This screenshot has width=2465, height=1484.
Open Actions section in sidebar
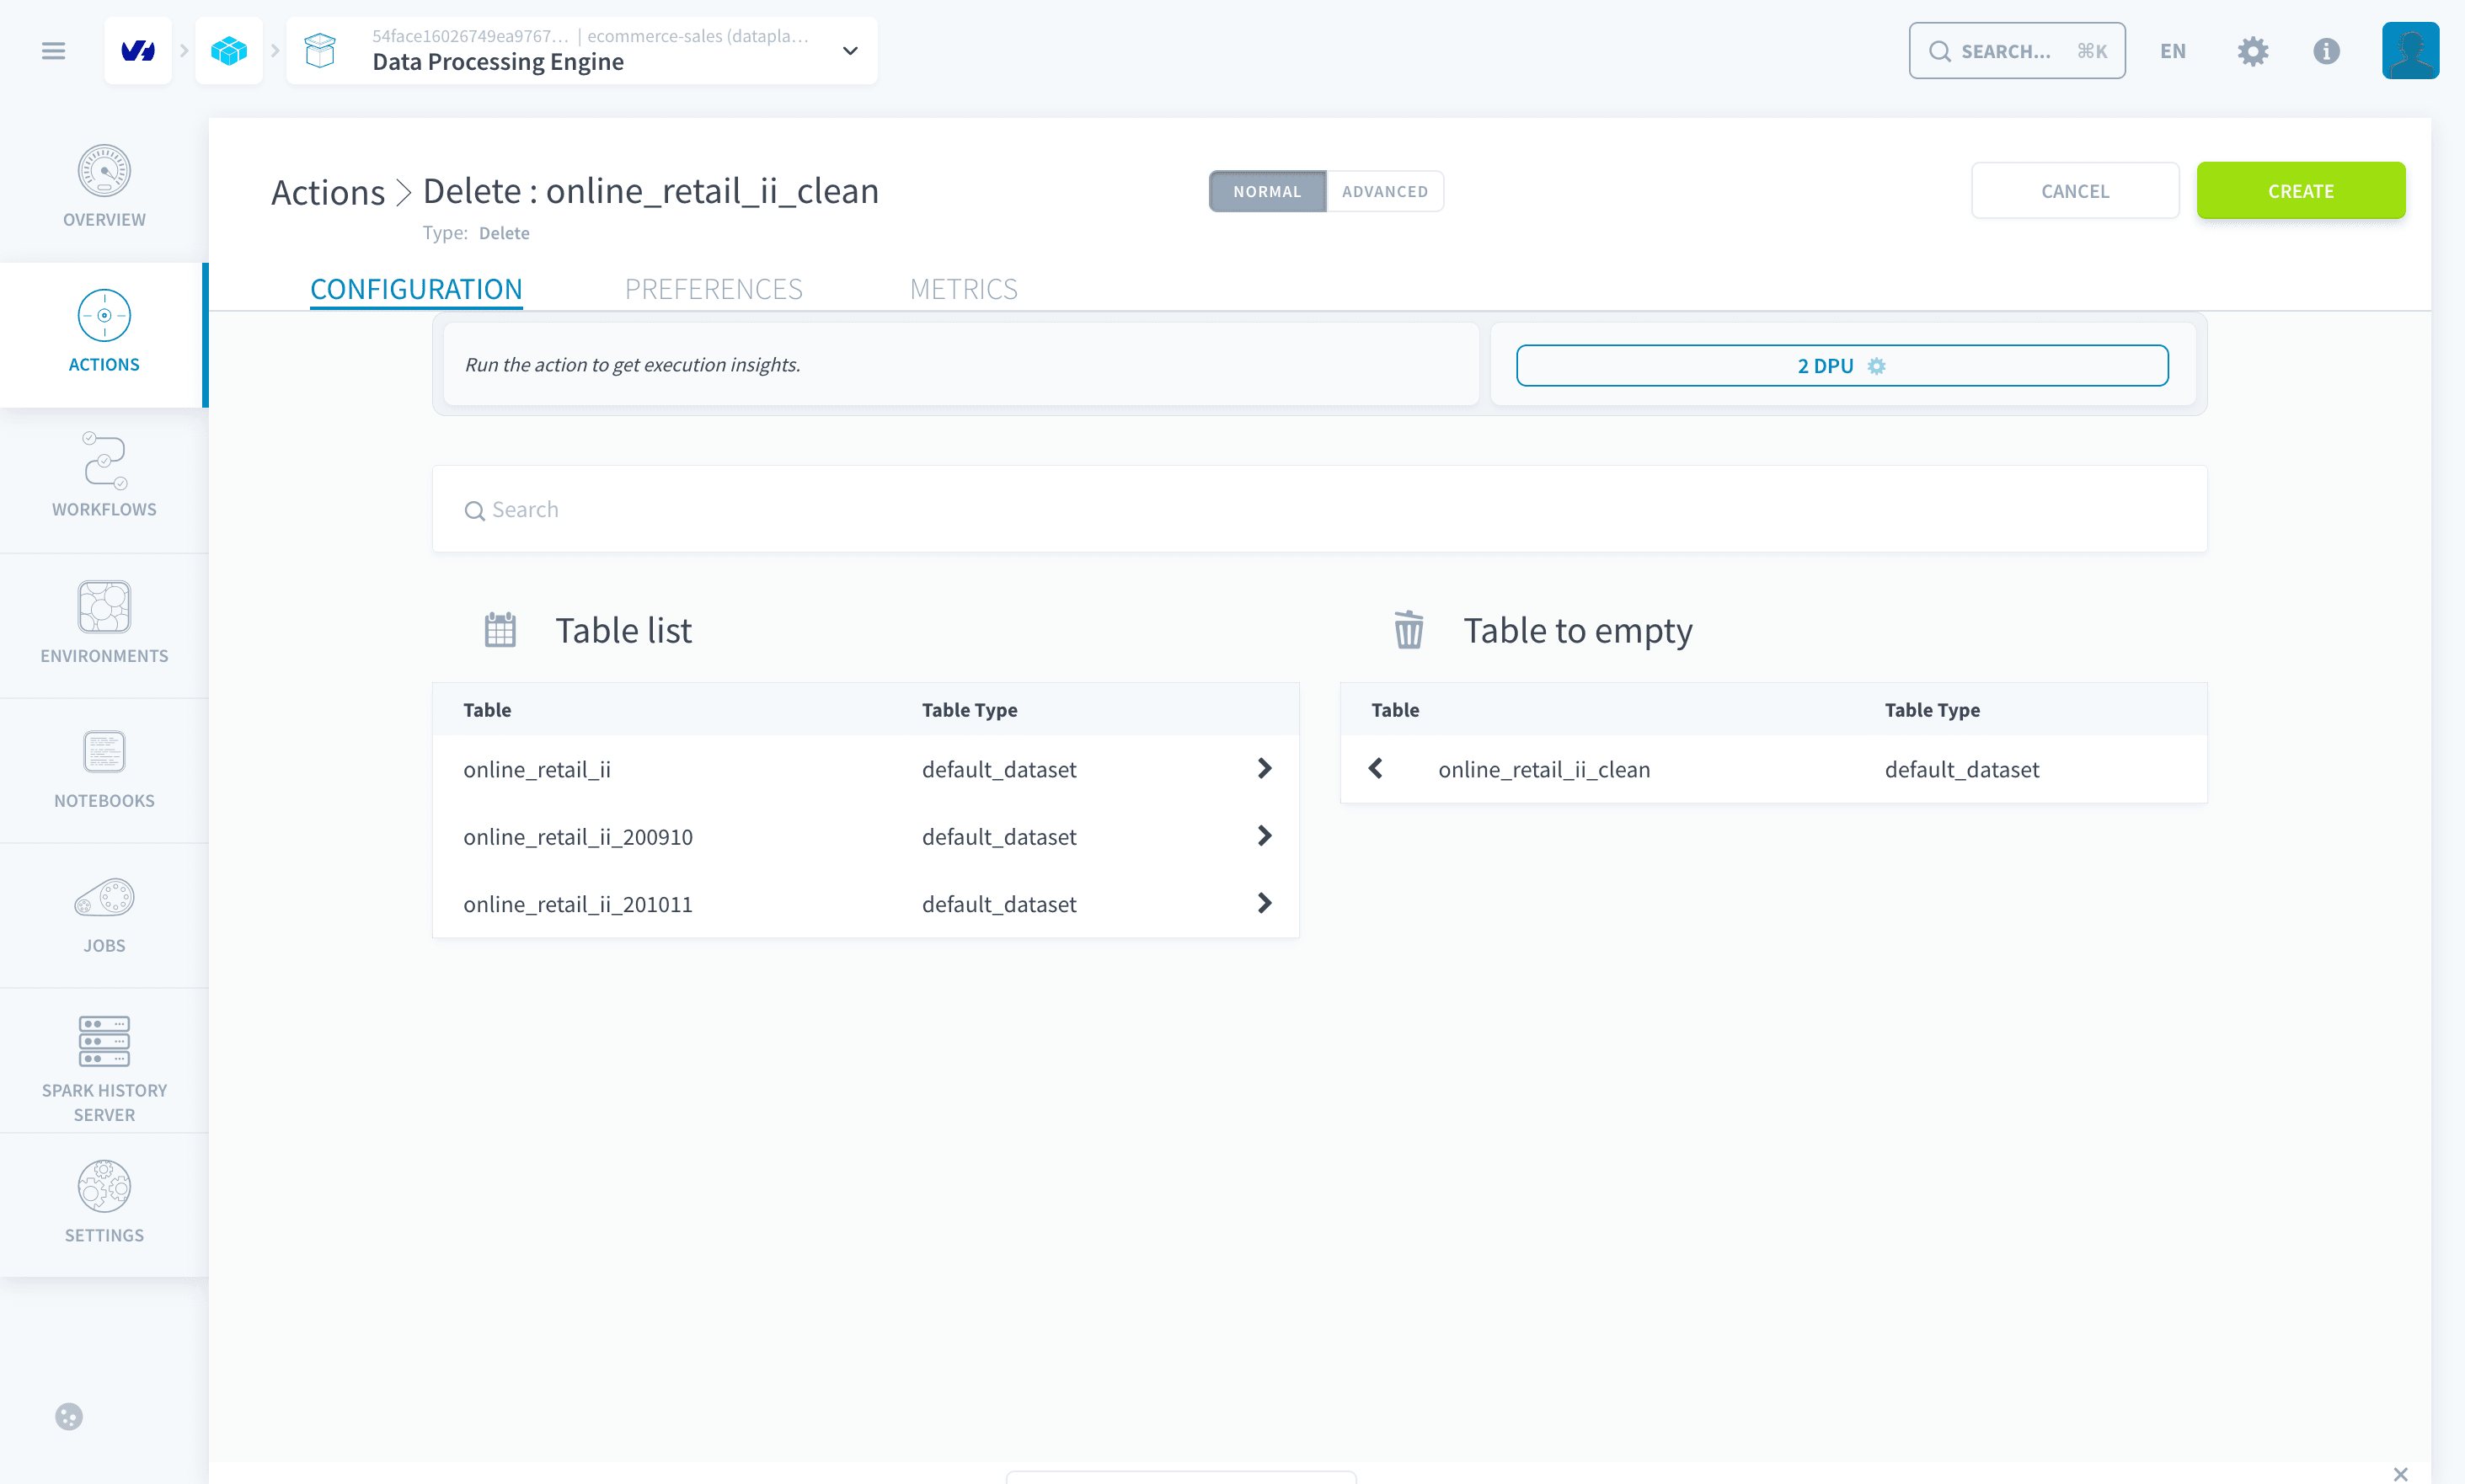104,334
